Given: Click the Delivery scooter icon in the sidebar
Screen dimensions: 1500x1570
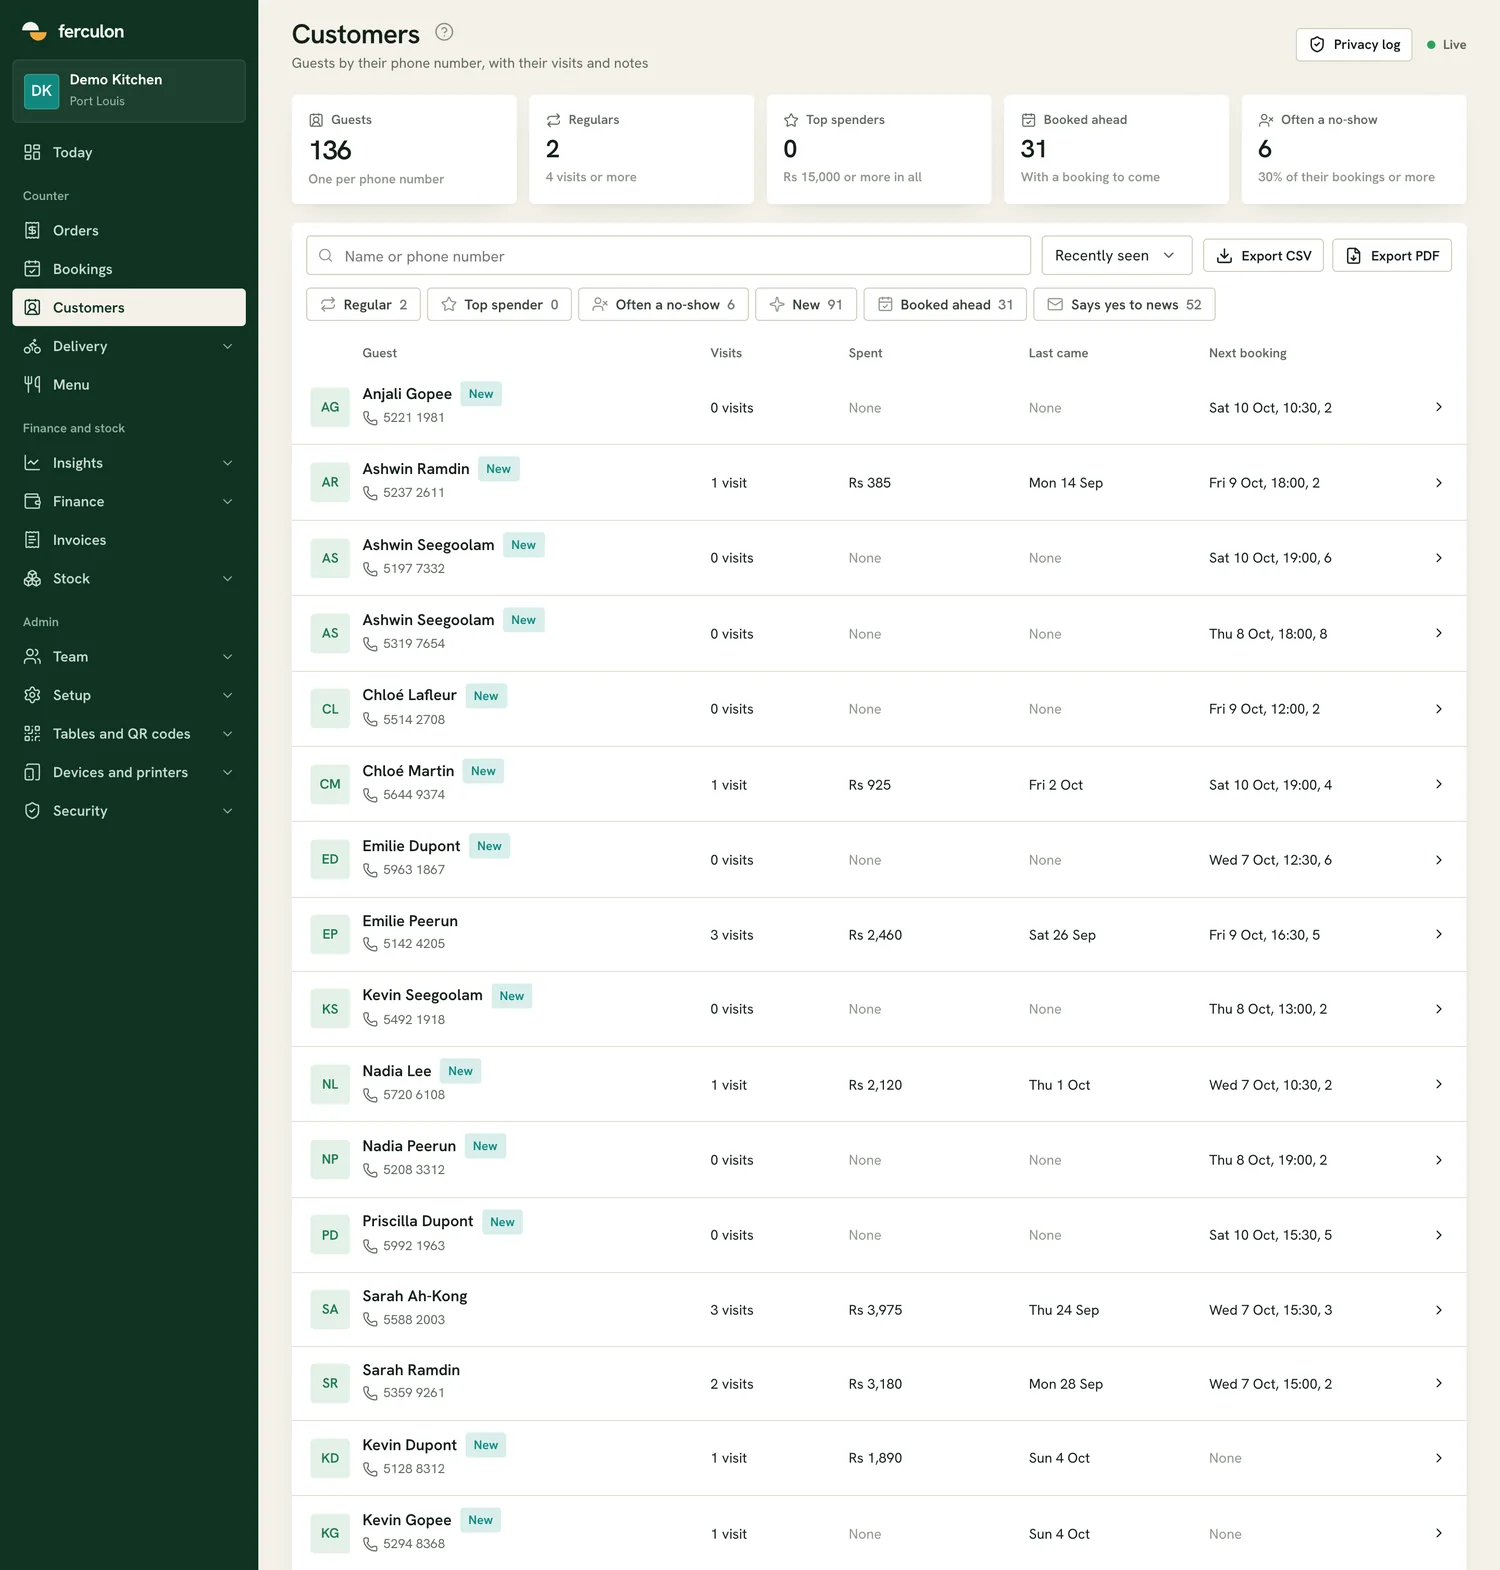Looking at the screenshot, I should [32, 346].
